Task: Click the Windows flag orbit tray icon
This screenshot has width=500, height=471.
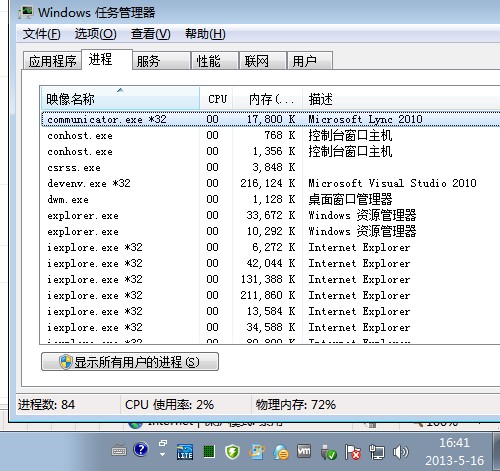Action: [257, 452]
